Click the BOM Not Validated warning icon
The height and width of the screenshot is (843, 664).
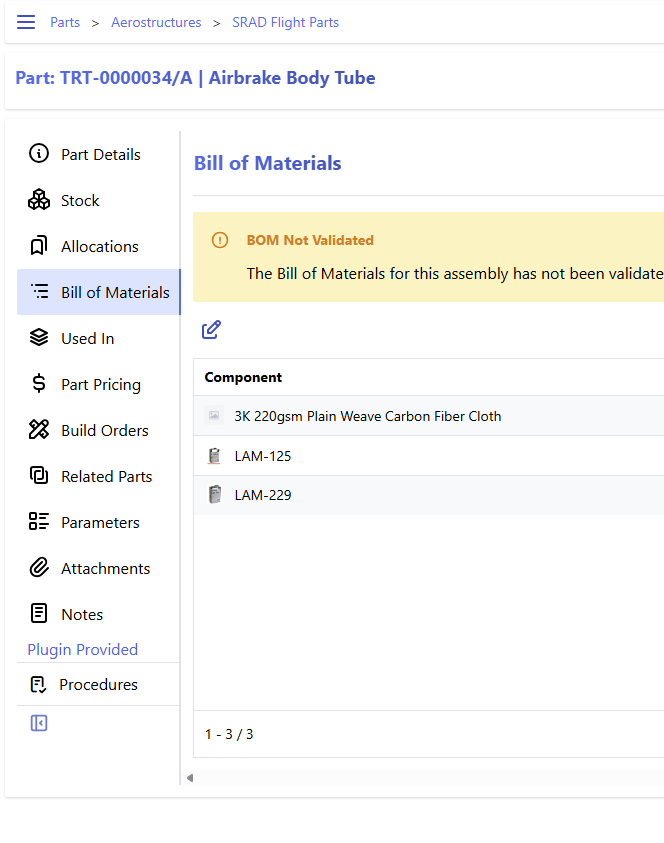tap(220, 240)
